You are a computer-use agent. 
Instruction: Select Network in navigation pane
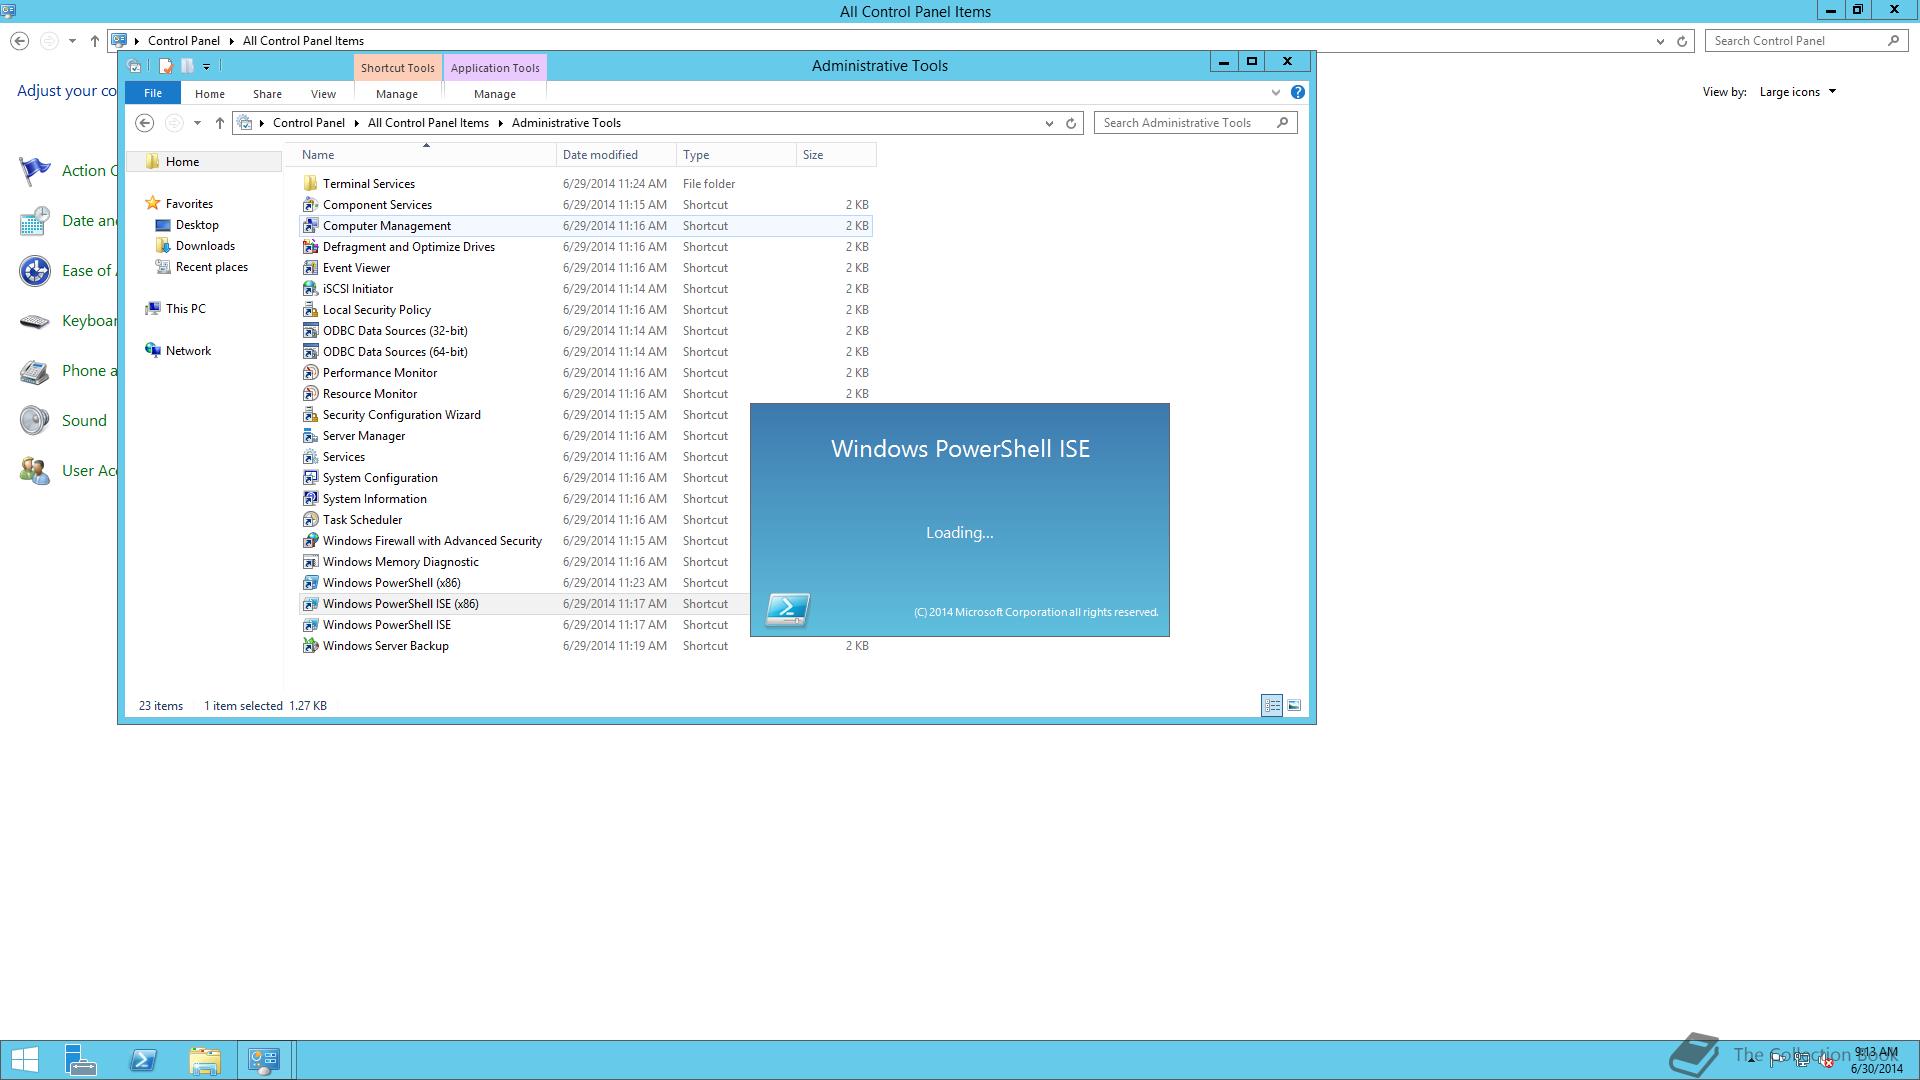pyautogui.click(x=188, y=351)
